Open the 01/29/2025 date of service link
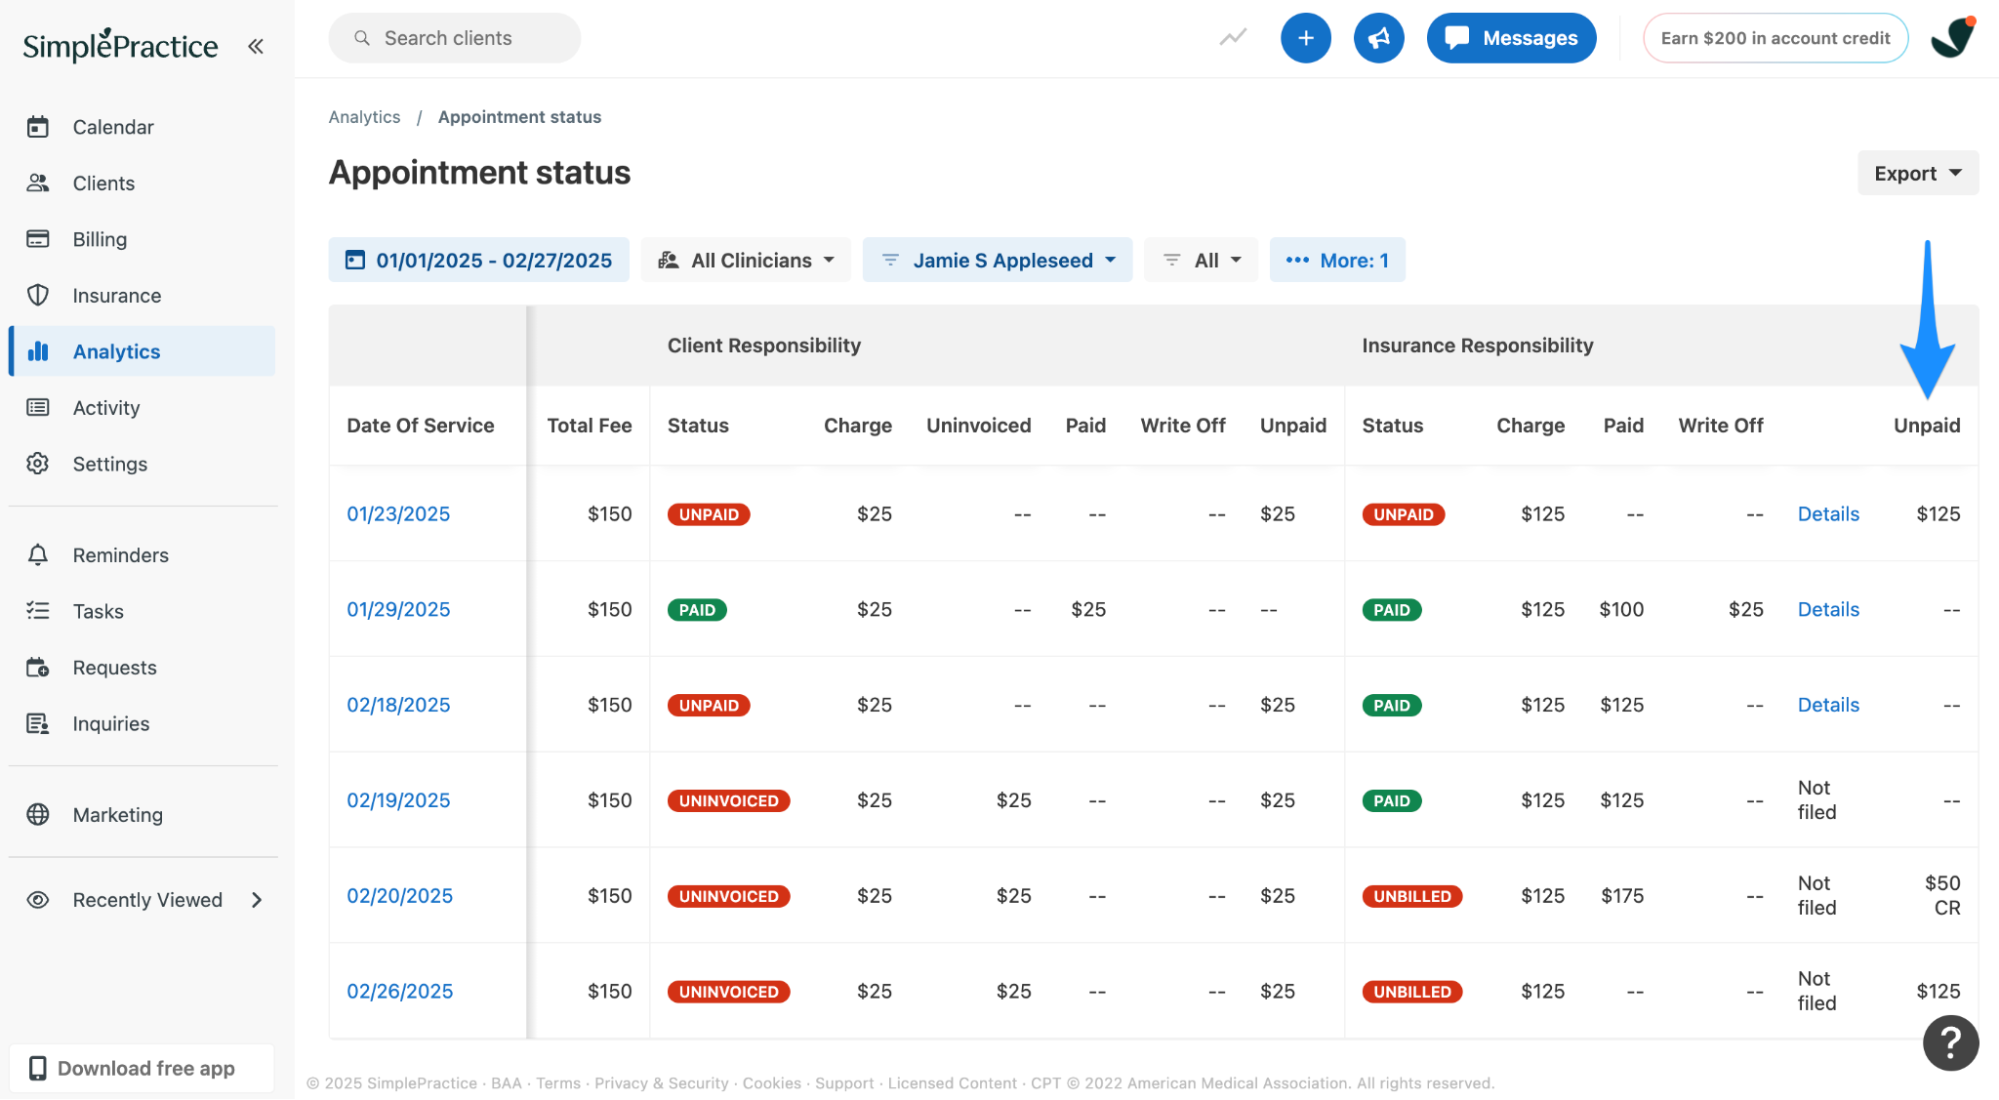The height and width of the screenshot is (1100, 1999). (x=398, y=609)
